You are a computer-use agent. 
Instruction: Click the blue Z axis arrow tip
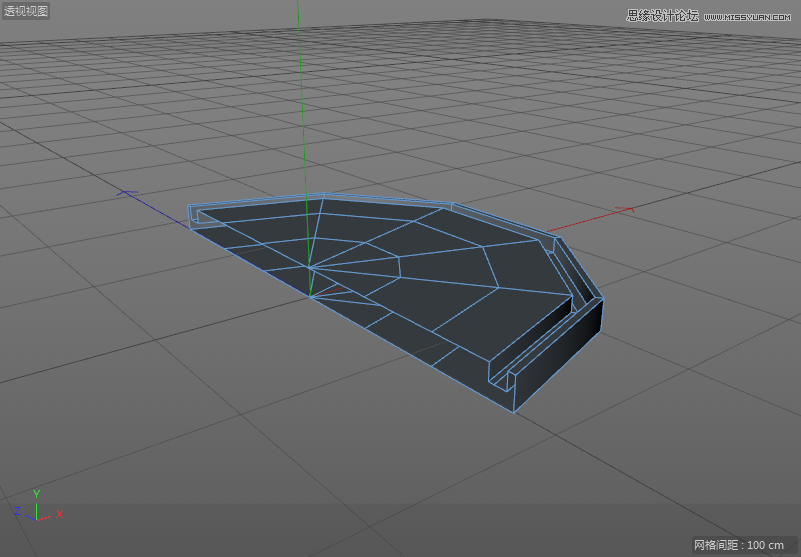point(122,192)
